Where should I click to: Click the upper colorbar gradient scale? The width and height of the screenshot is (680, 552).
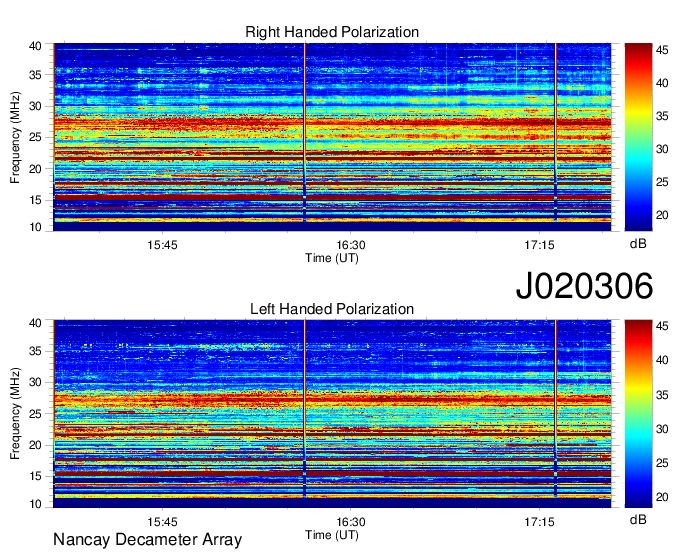click(638, 137)
